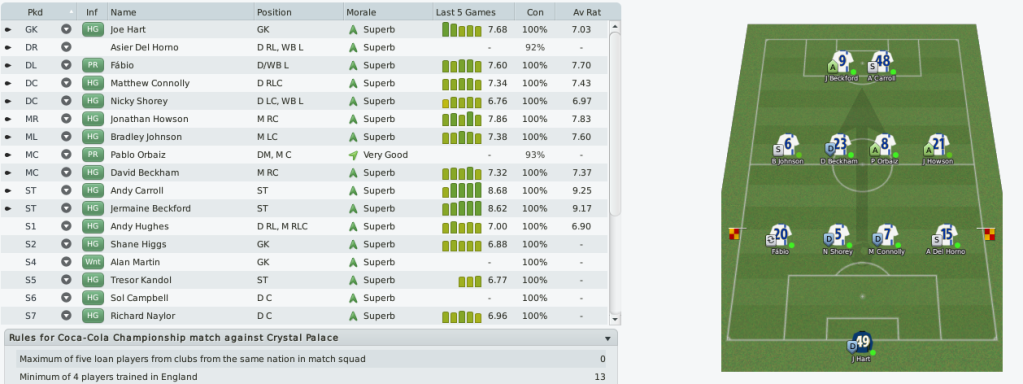
Task: Collapse the Rules for Coca-Cola Championship panel
Action: pos(607,338)
